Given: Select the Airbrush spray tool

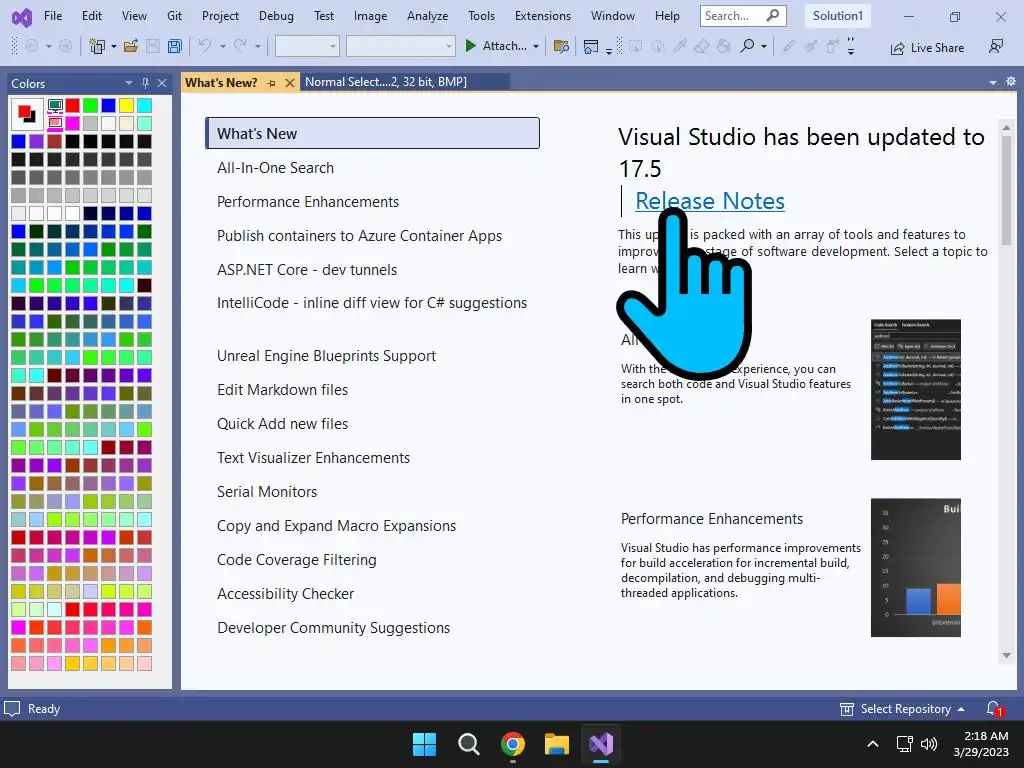Looking at the screenshot, I should 832,46.
